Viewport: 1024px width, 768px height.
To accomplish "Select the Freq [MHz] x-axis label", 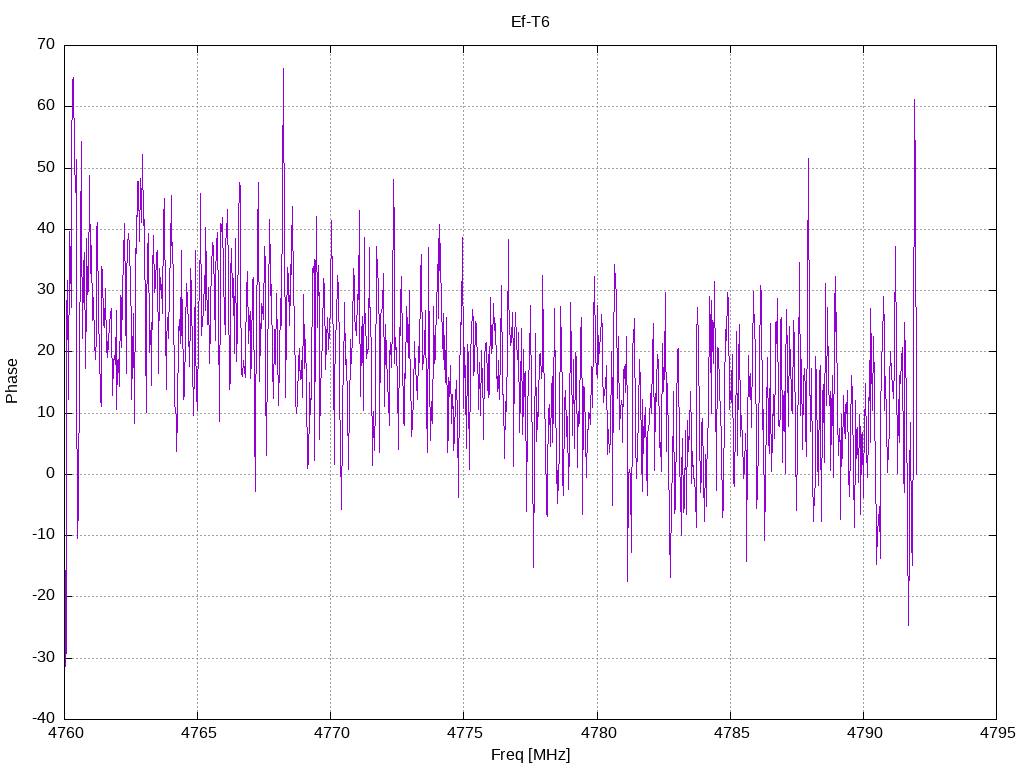I will [530, 755].
